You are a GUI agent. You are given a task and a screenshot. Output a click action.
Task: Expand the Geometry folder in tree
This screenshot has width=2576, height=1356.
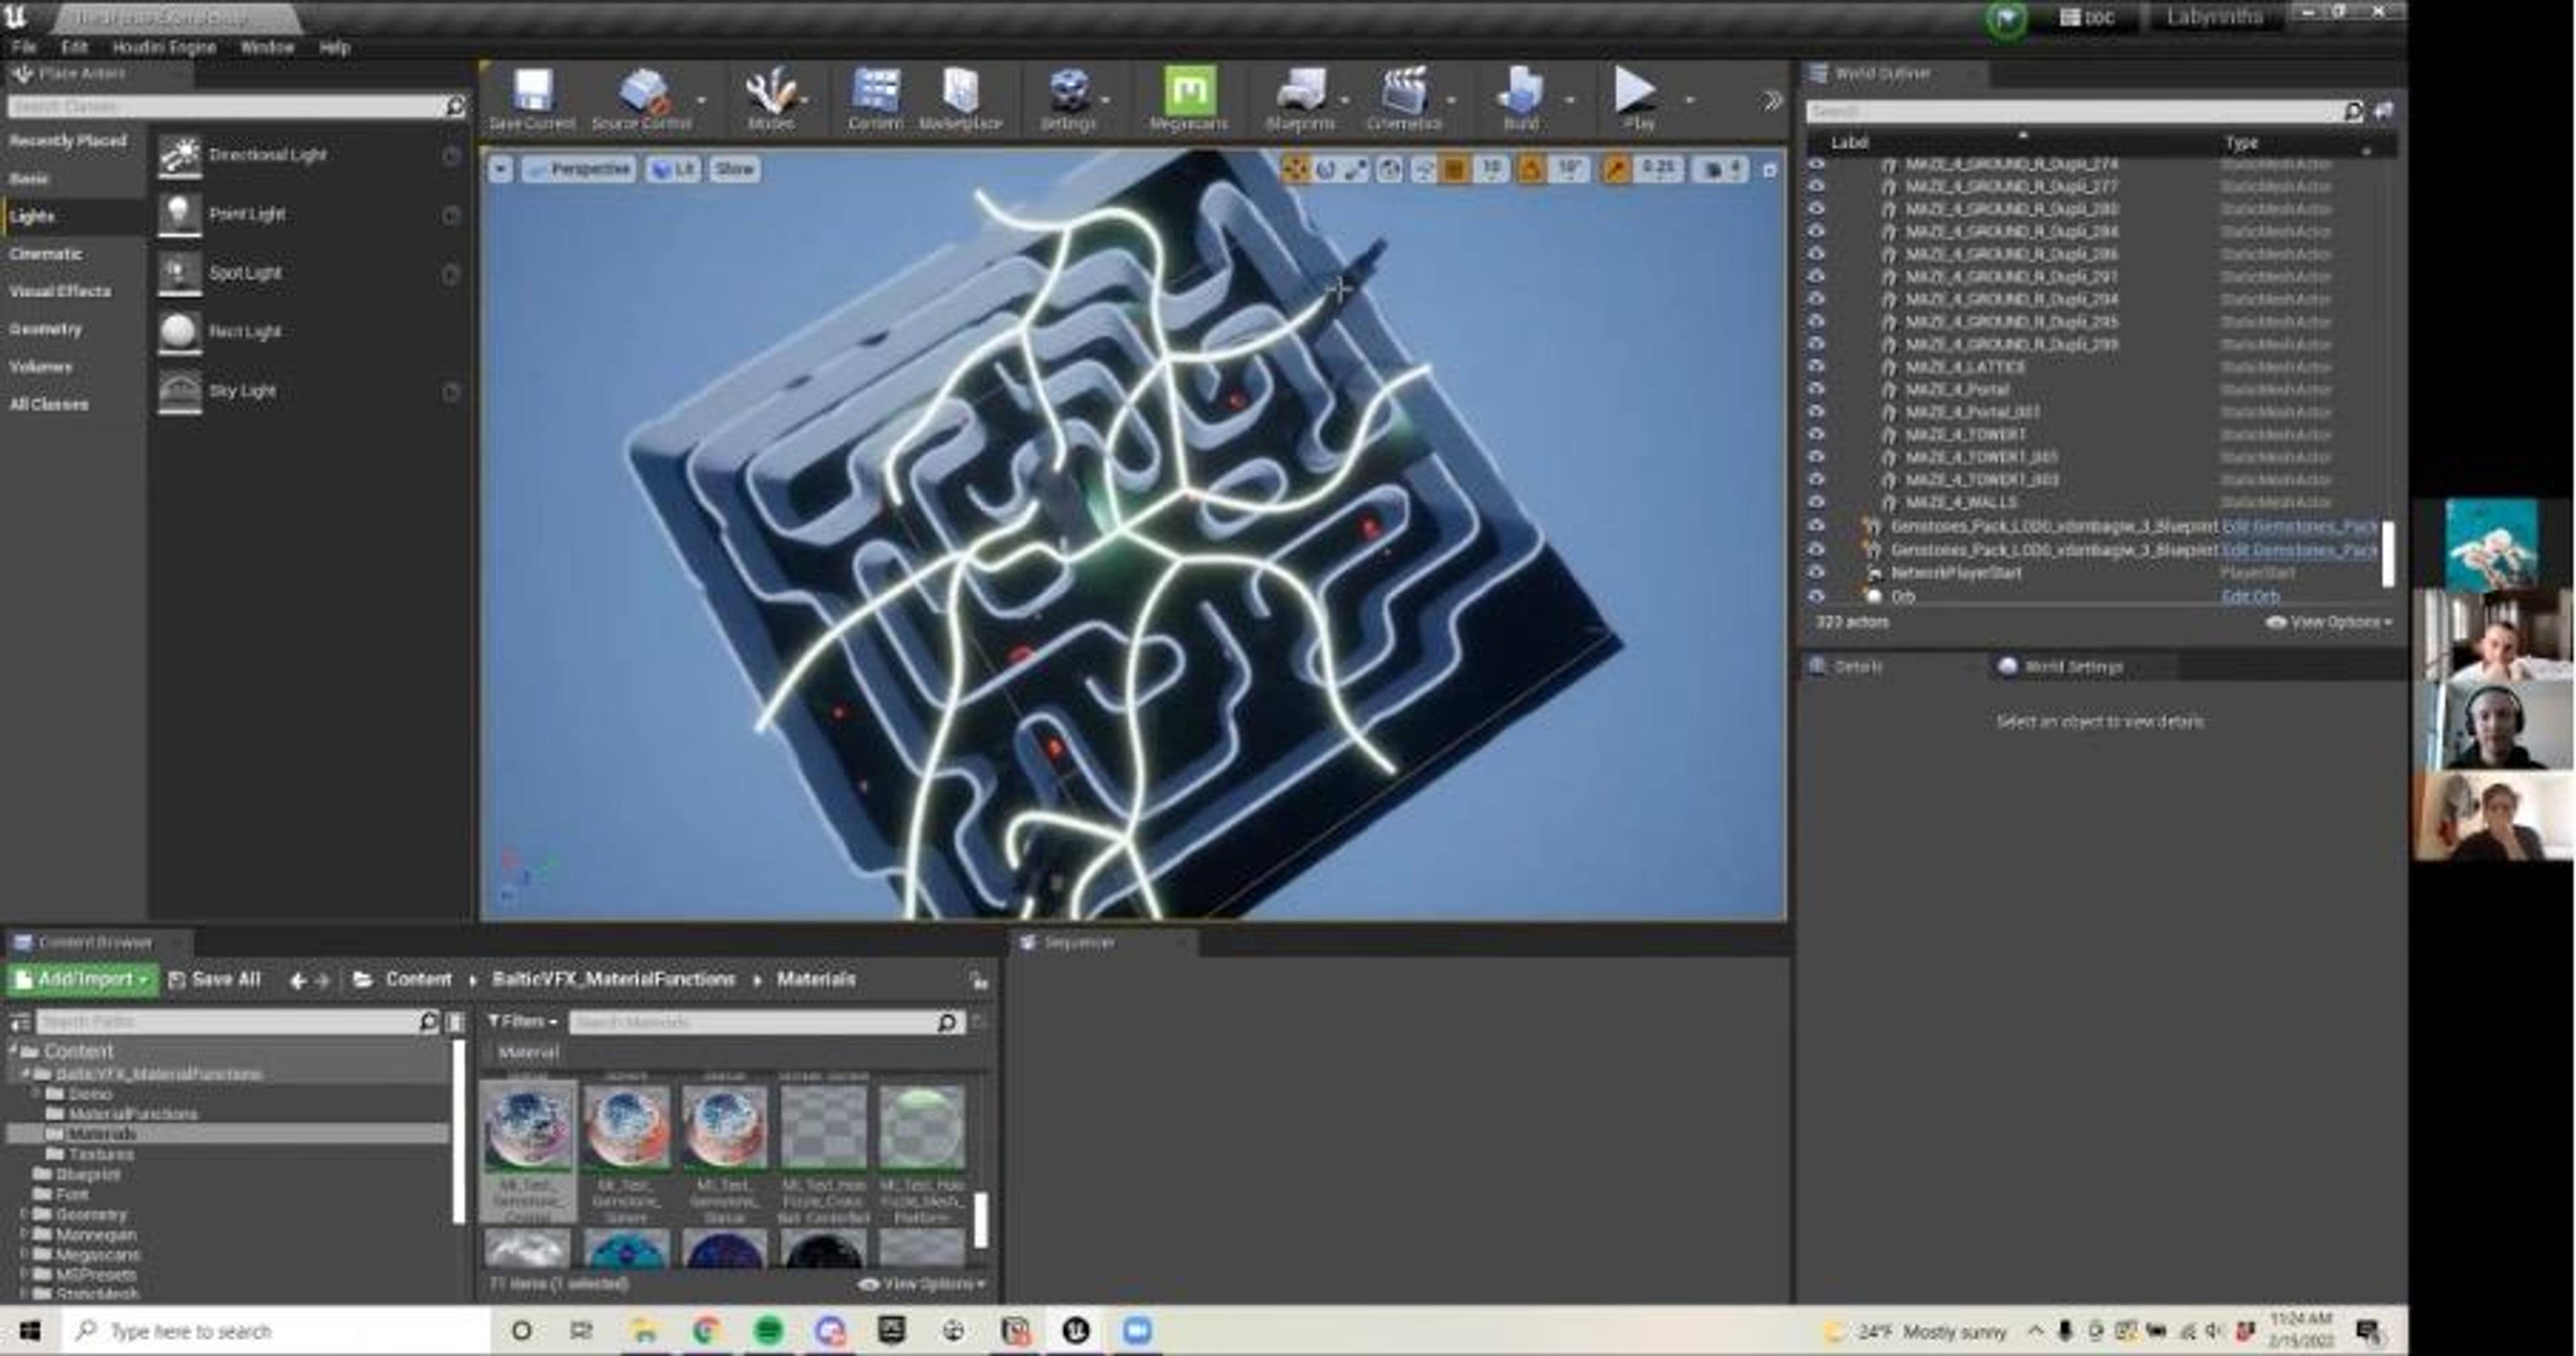click(x=24, y=1214)
